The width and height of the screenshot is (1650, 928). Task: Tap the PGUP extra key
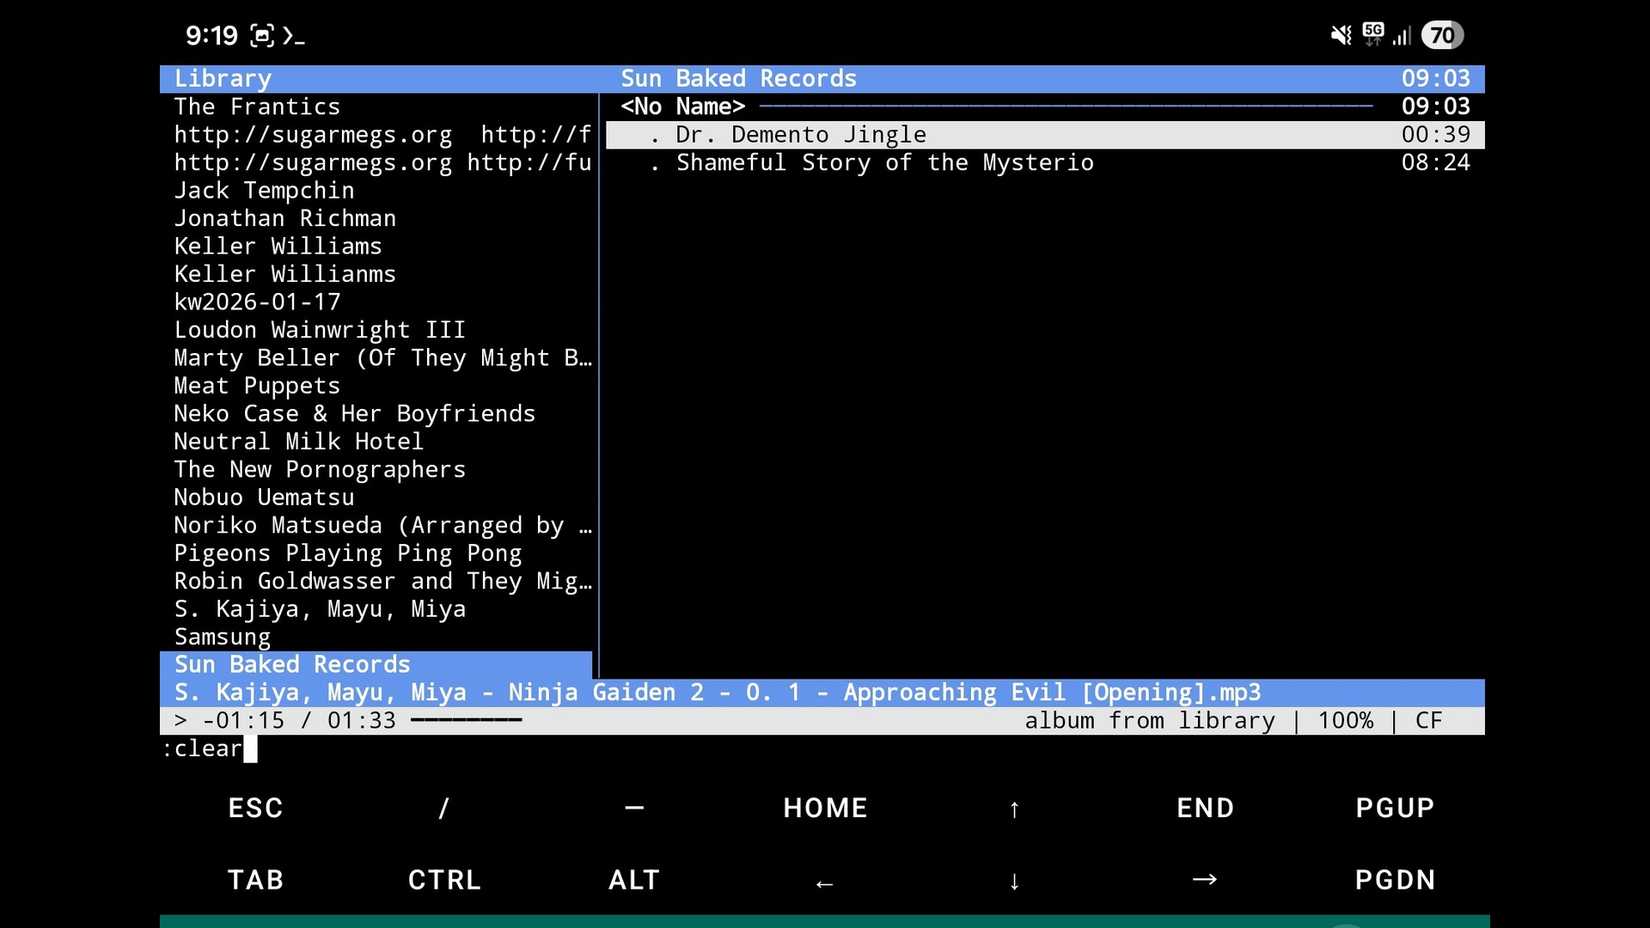tap(1395, 808)
